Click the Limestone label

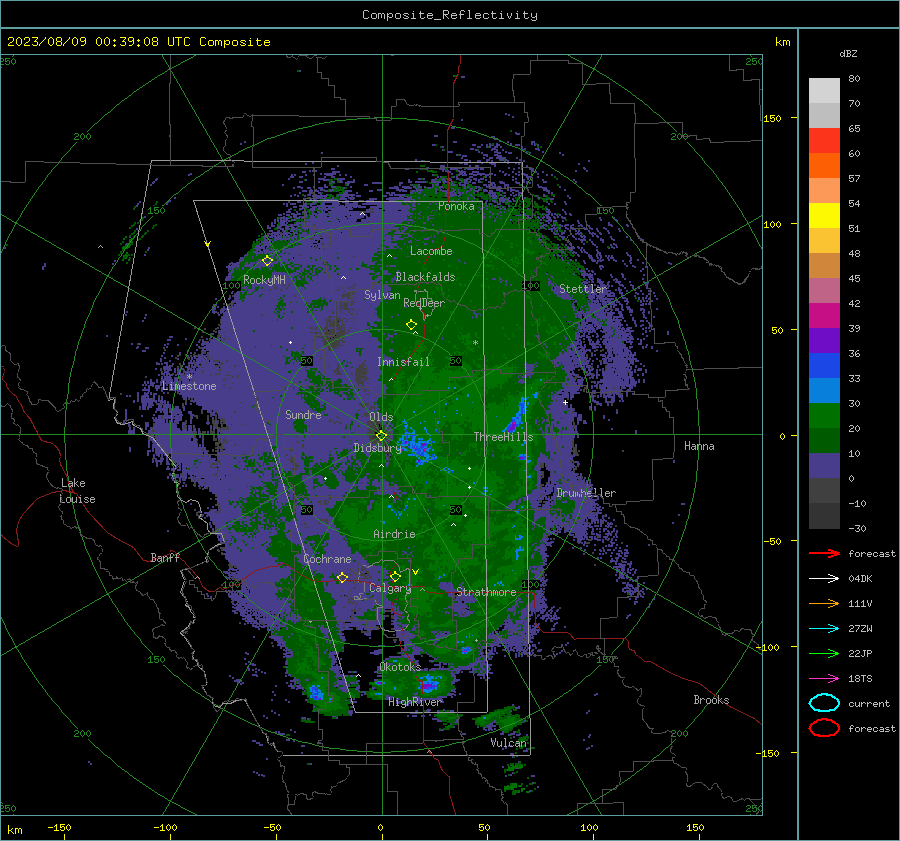coord(189,386)
